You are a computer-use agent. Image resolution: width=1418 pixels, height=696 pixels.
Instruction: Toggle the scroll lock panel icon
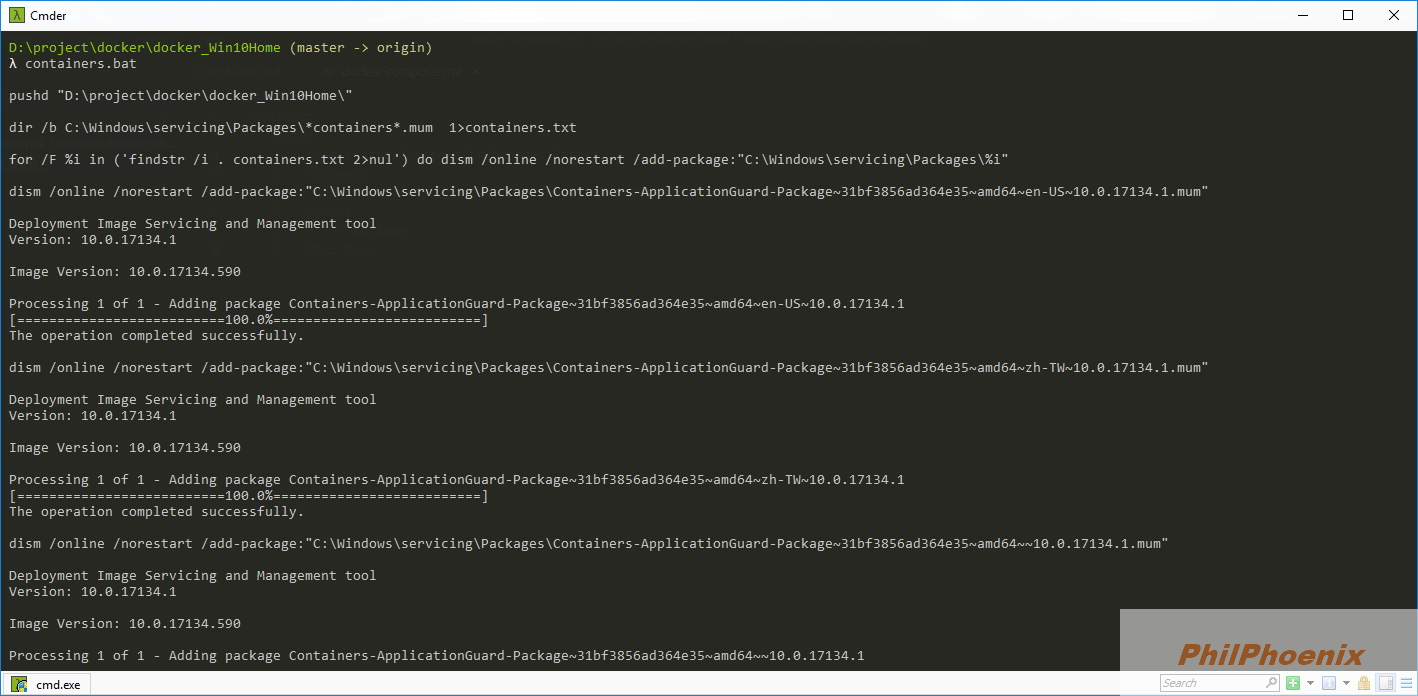(1385, 683)
